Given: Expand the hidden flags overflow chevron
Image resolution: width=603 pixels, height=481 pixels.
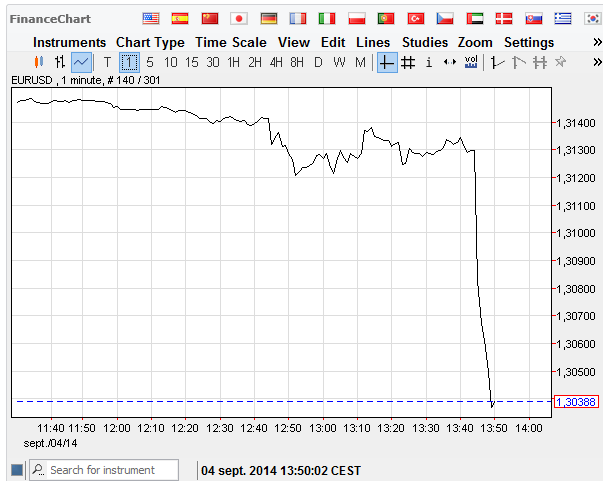Looking at the screenshot, I should click(x=594, y=18).
